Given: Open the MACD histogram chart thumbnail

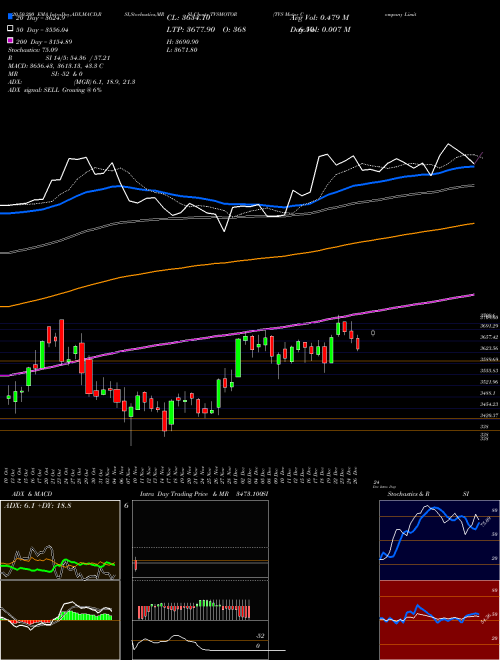Looking at the screenshot, I should pos(60,620).
